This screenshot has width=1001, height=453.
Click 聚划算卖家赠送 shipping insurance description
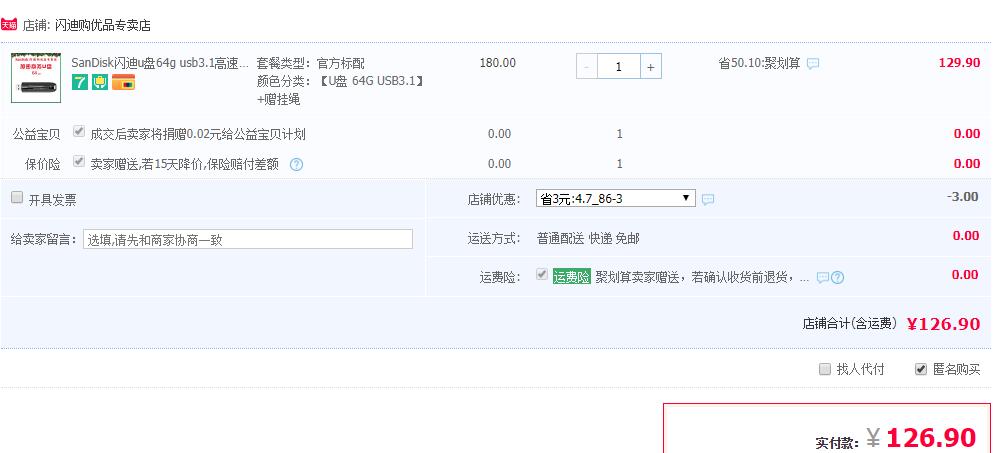click(x=702, y=278)
